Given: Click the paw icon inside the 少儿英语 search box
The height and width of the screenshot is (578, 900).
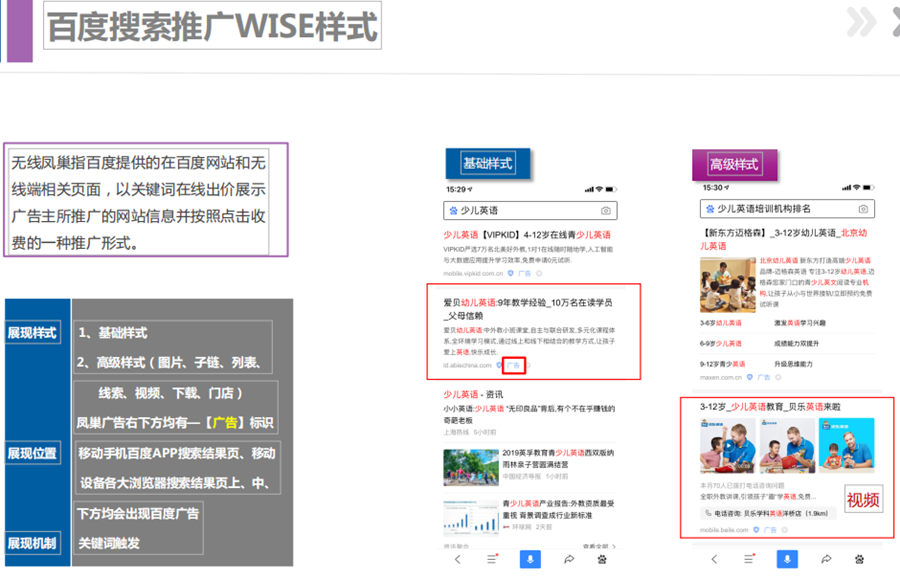Looking at the screenshot, I should tap(453, 211).
